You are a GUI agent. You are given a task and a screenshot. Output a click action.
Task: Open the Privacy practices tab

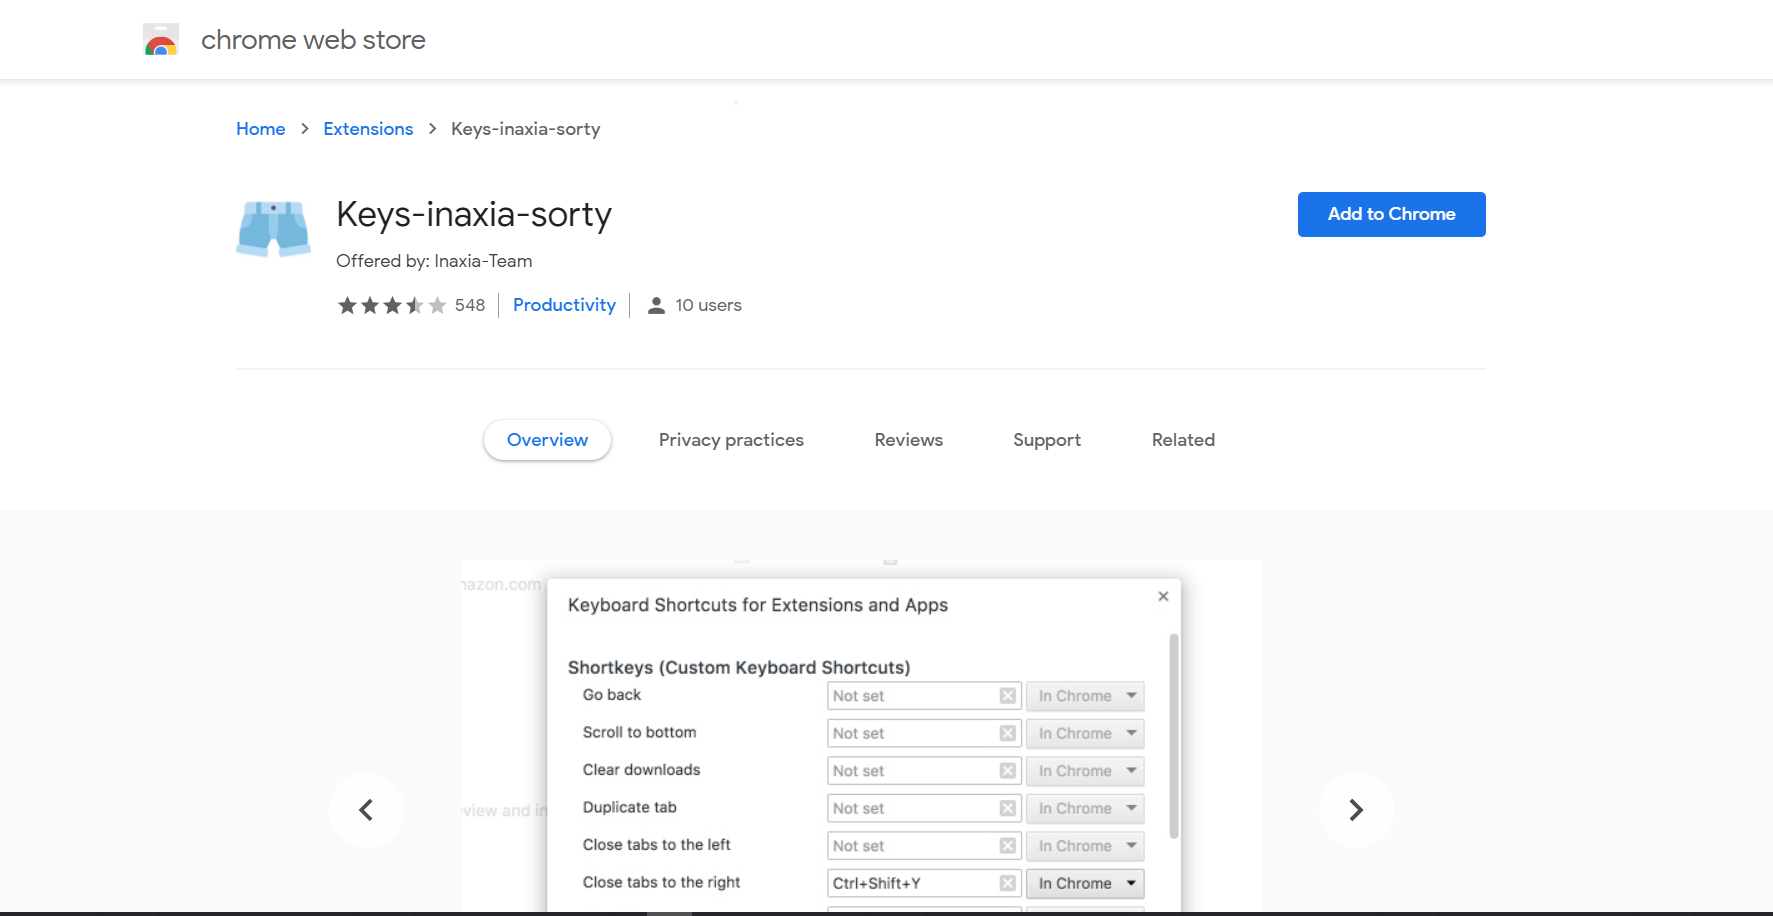(731, 440)
